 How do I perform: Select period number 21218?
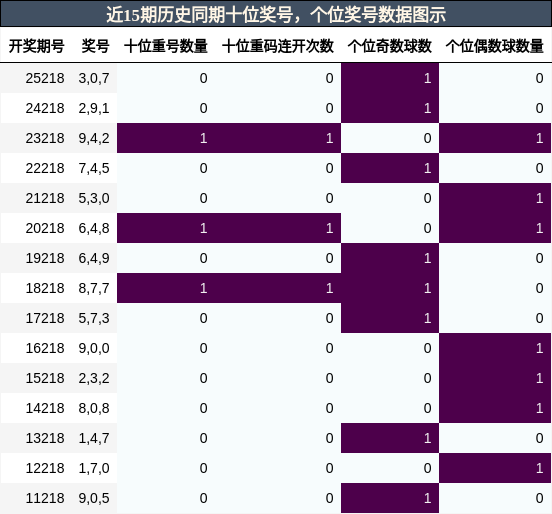(45, 198)
